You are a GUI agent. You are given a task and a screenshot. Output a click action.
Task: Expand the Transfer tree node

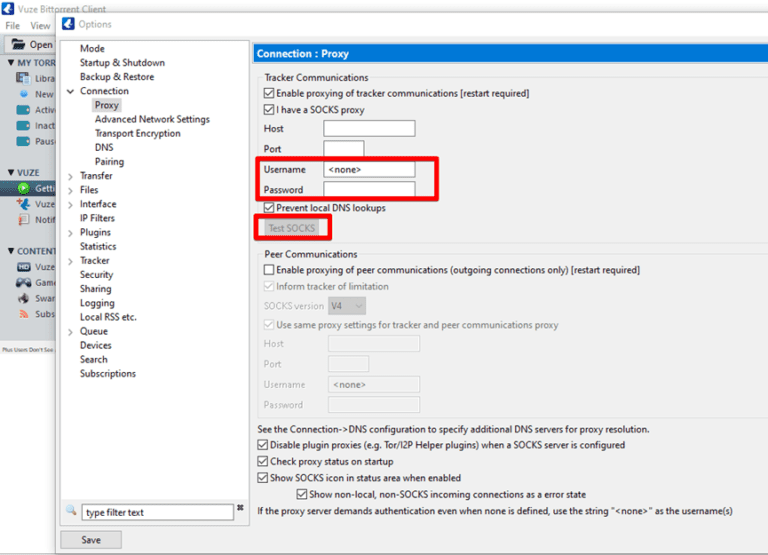click(71, 176)
